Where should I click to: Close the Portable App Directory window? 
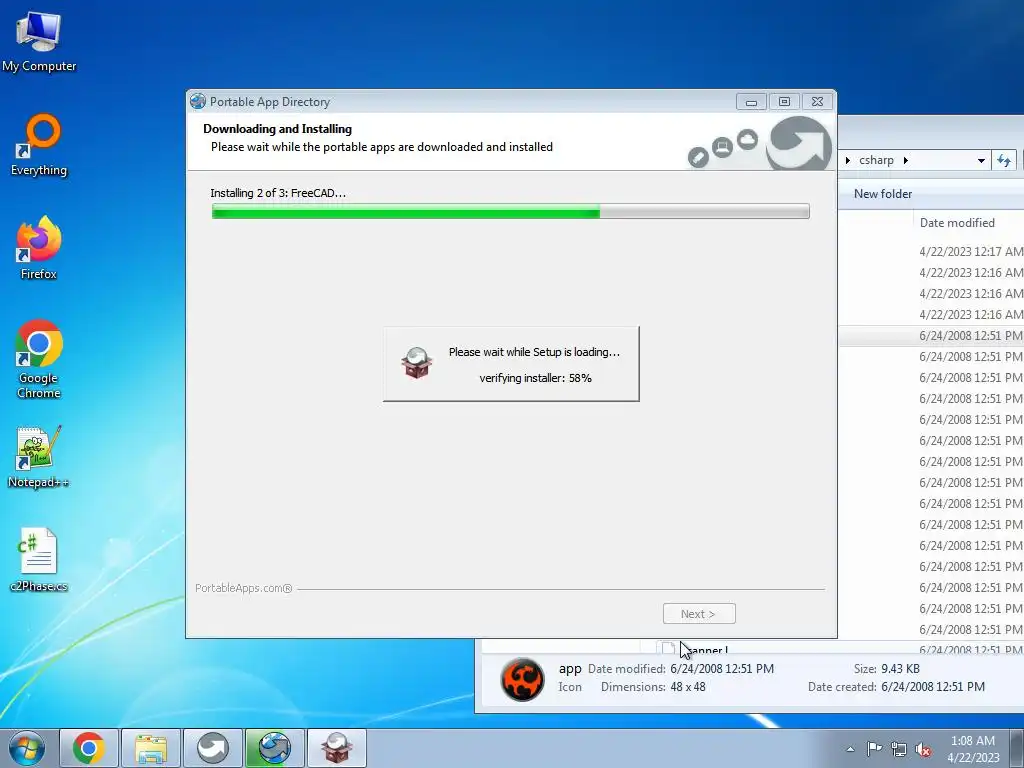point(817,102)
